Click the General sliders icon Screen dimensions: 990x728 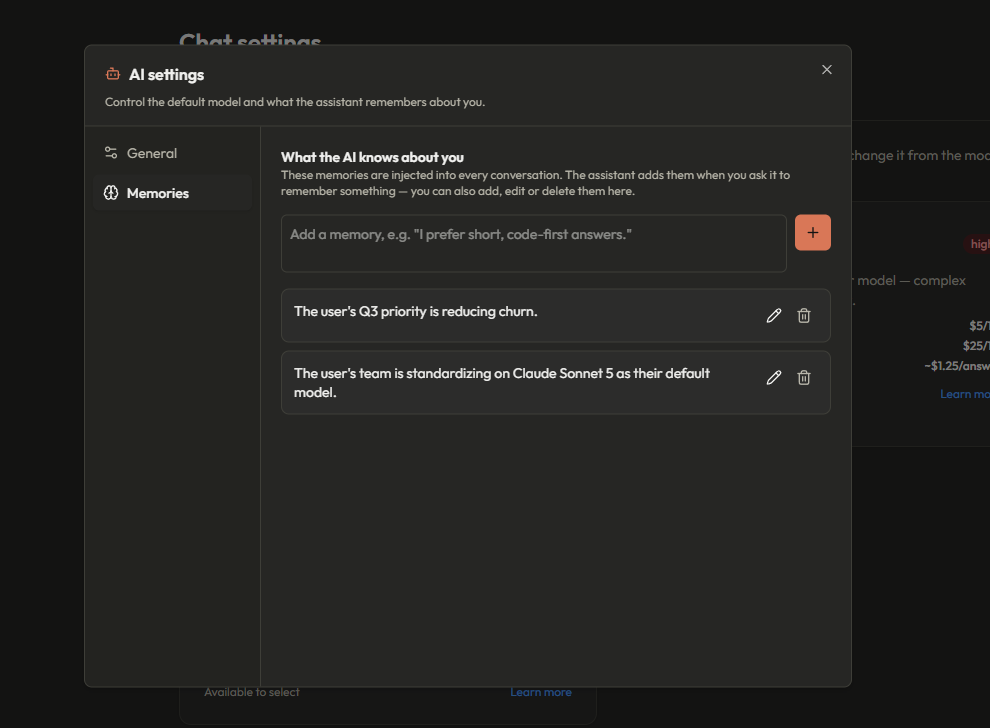pyautogui.click(x=111, y=153)
